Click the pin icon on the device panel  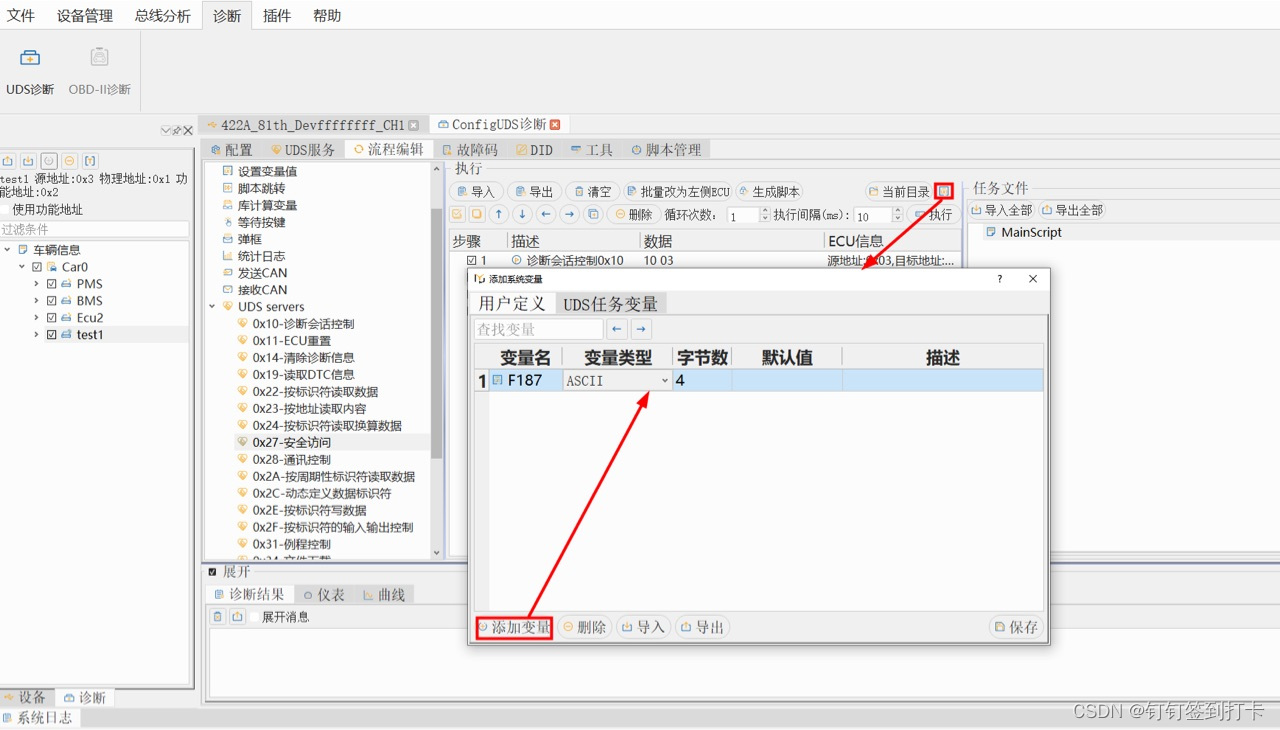point(176,130)
